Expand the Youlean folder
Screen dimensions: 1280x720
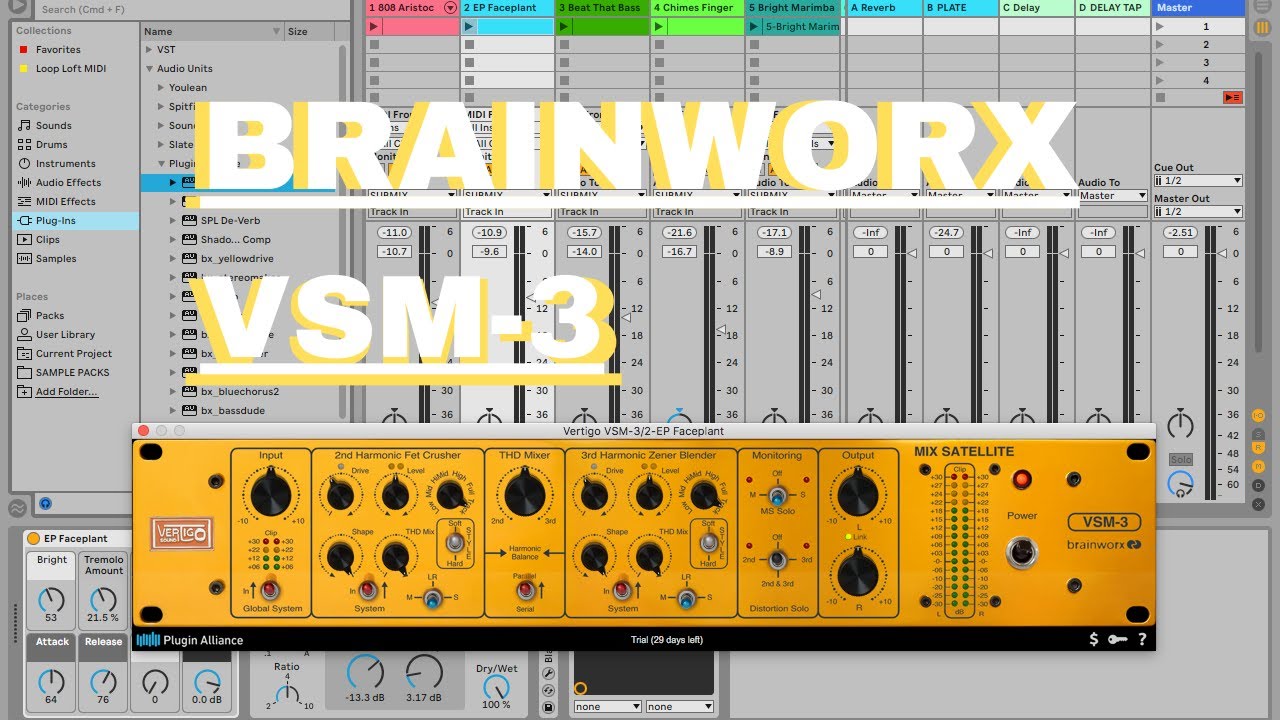click(x=161, y=88)
